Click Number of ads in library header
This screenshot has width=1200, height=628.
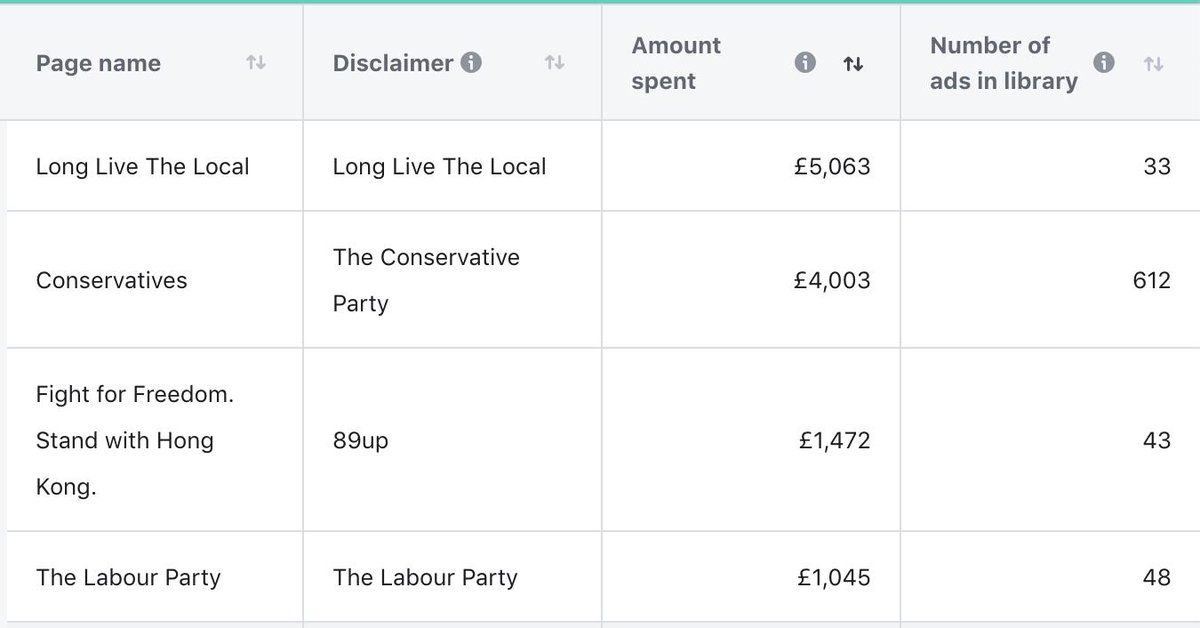click(1004, 63)
